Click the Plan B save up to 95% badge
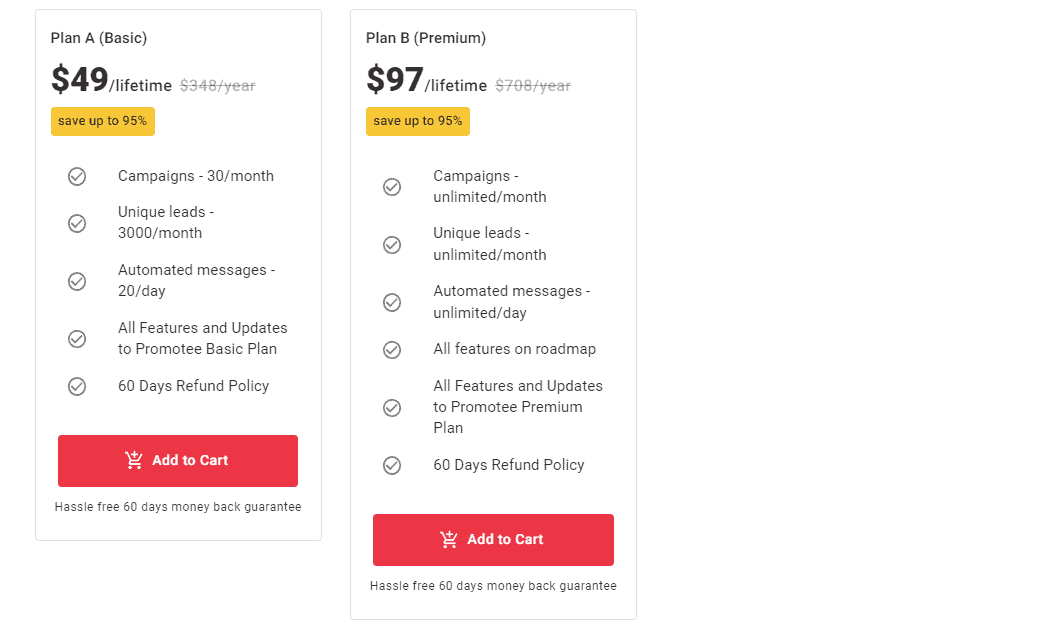The image size is (1045, 623). coord(418,121)
